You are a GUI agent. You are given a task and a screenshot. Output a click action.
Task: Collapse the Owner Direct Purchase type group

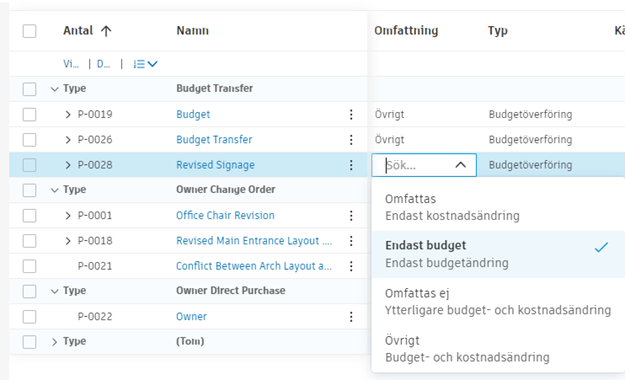pyautogui.click(x=55, y=291)
